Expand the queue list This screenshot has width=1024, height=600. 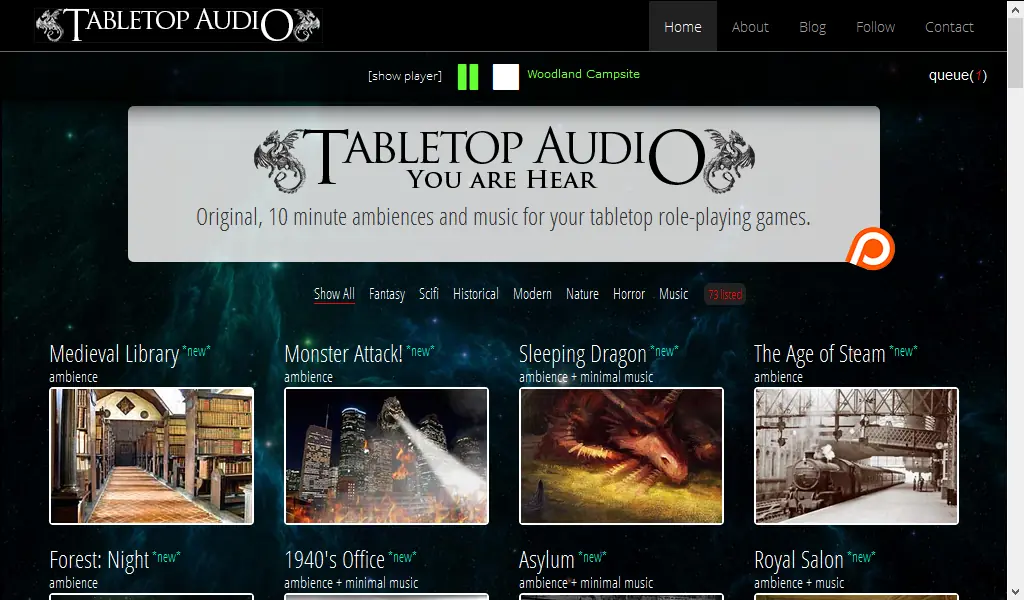pyautogui.click(x=957, y=75)
